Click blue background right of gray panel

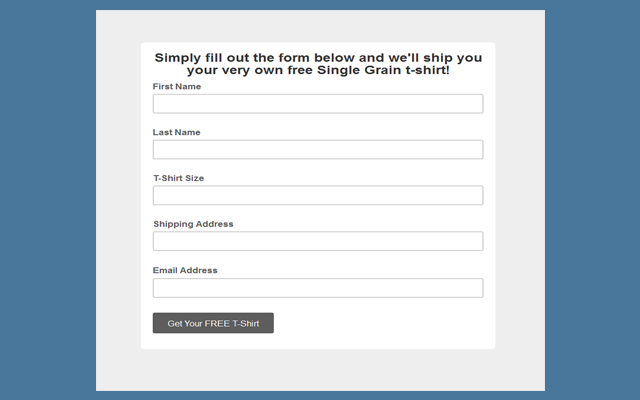pos(592,200)
